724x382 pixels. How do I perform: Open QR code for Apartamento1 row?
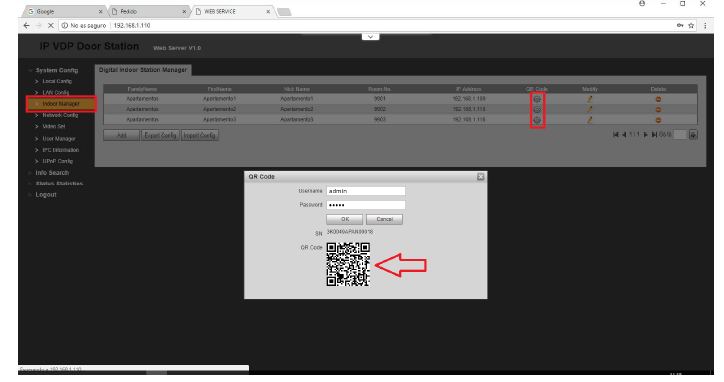coord(537,99)
